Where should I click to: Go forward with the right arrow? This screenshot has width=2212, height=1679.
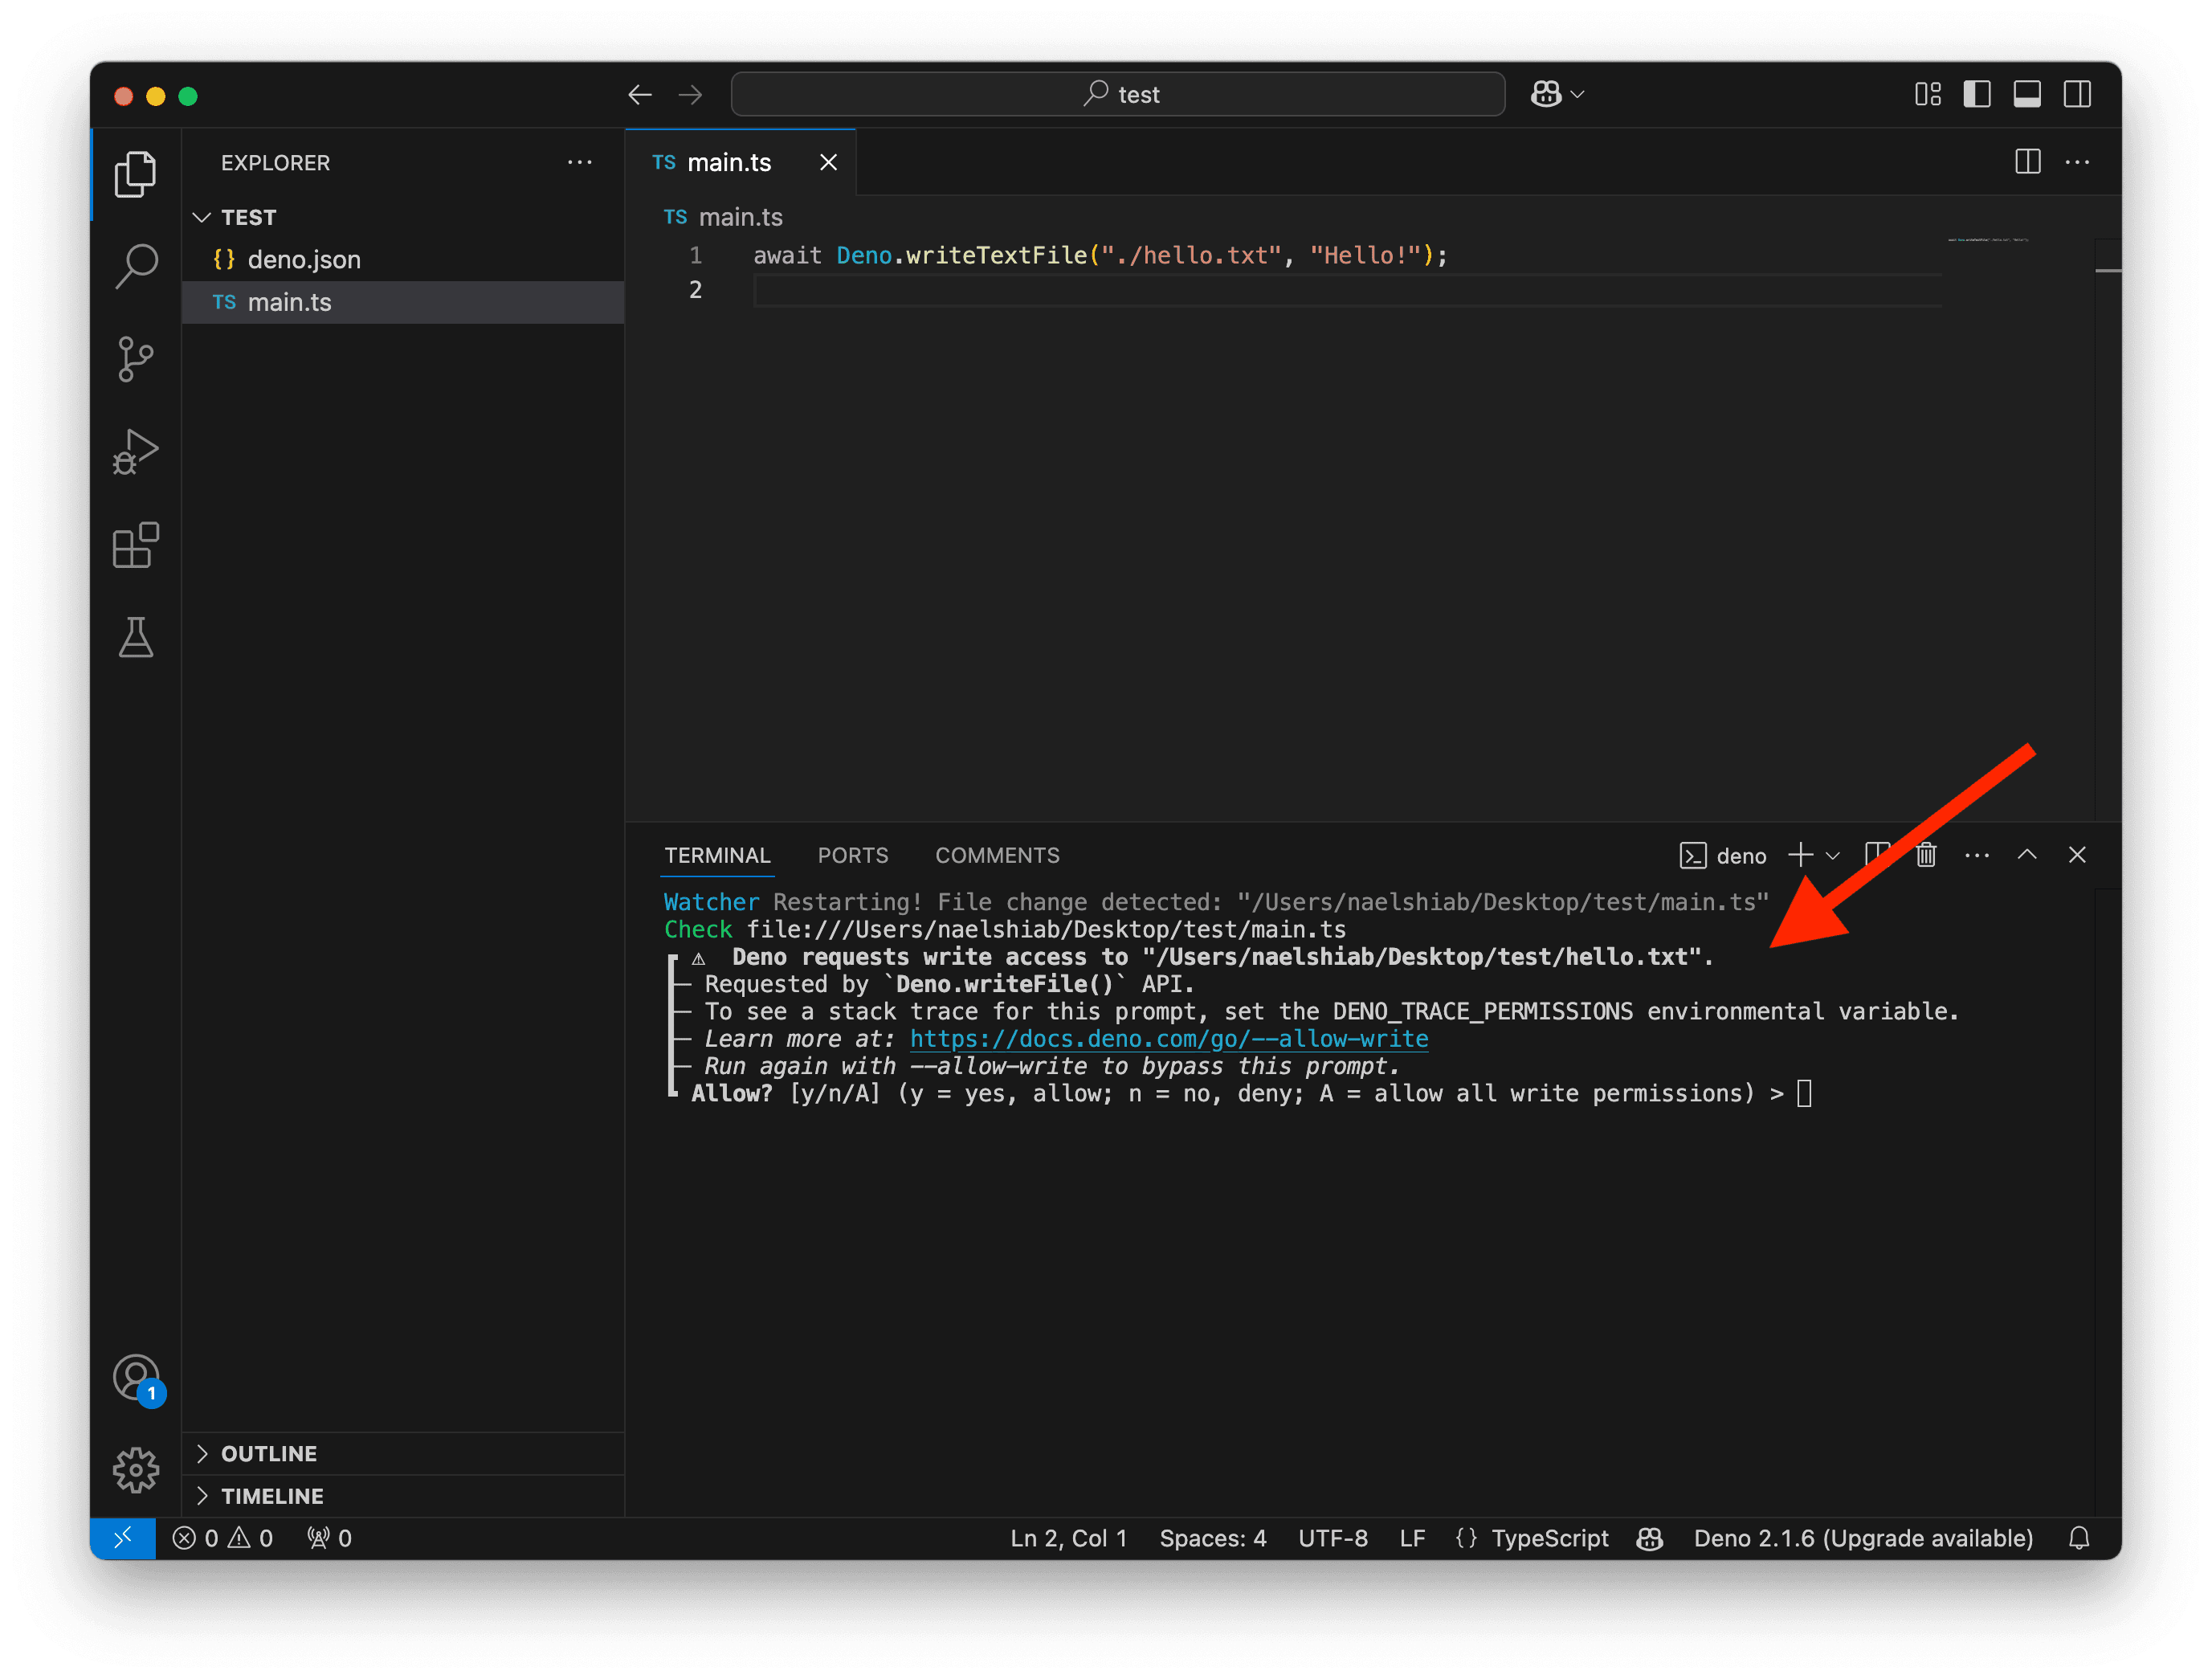pos(690,95)
